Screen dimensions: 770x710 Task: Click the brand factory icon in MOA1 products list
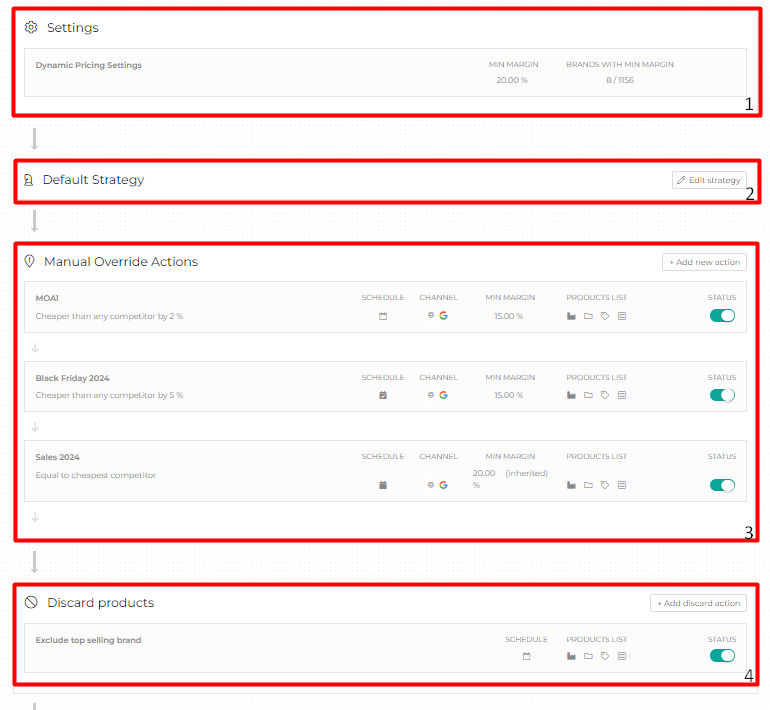pos(571,316)
